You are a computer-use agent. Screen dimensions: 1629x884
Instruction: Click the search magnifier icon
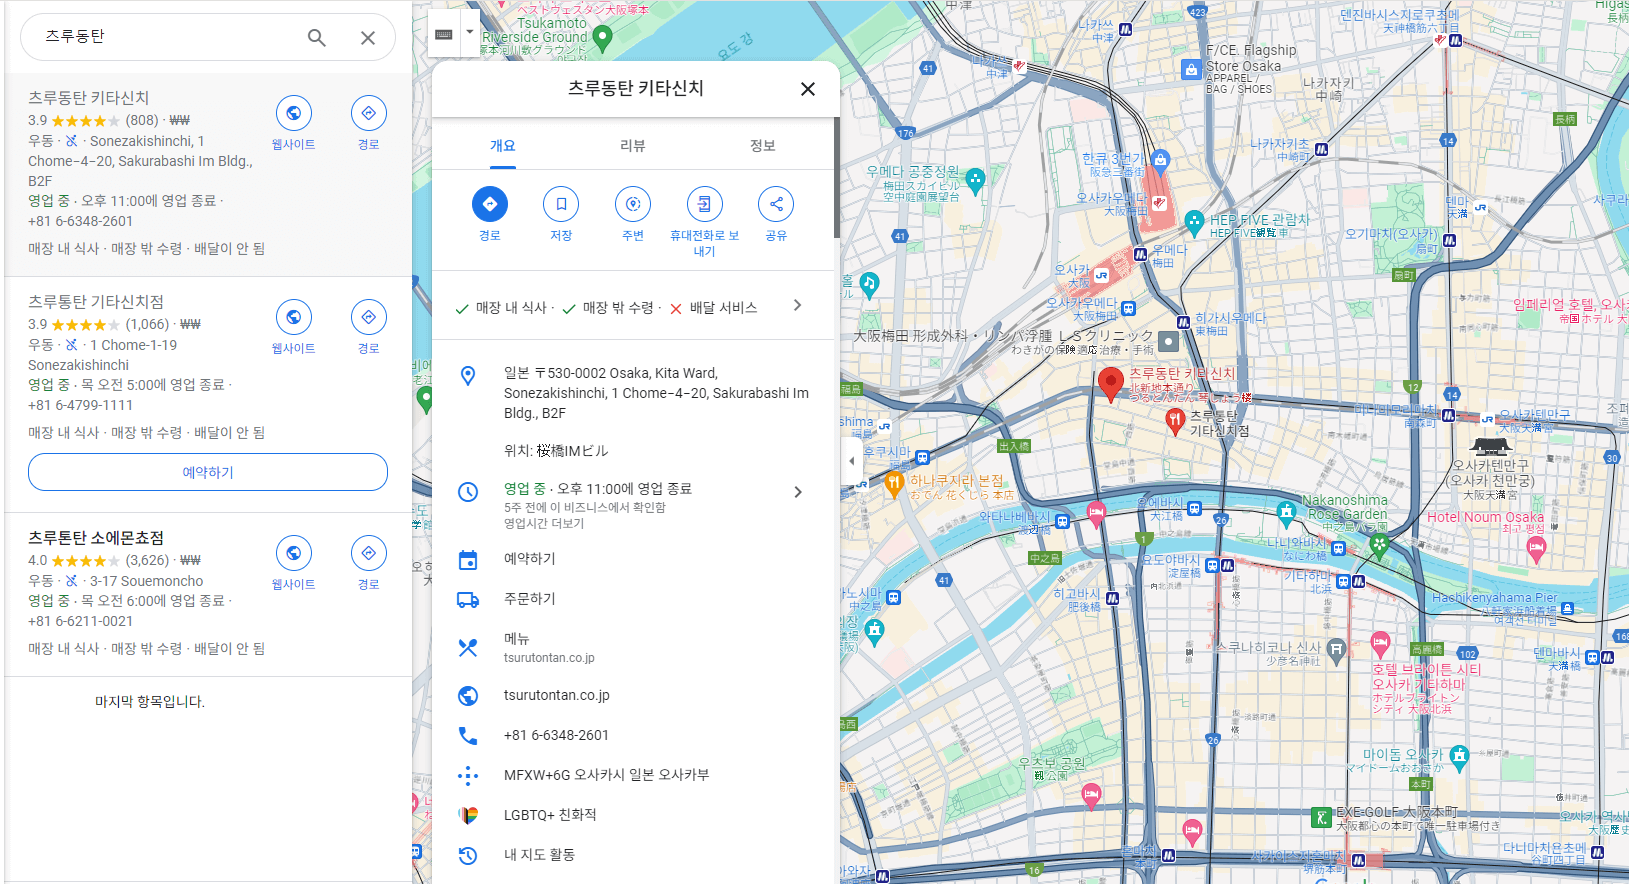pos(316,38)
